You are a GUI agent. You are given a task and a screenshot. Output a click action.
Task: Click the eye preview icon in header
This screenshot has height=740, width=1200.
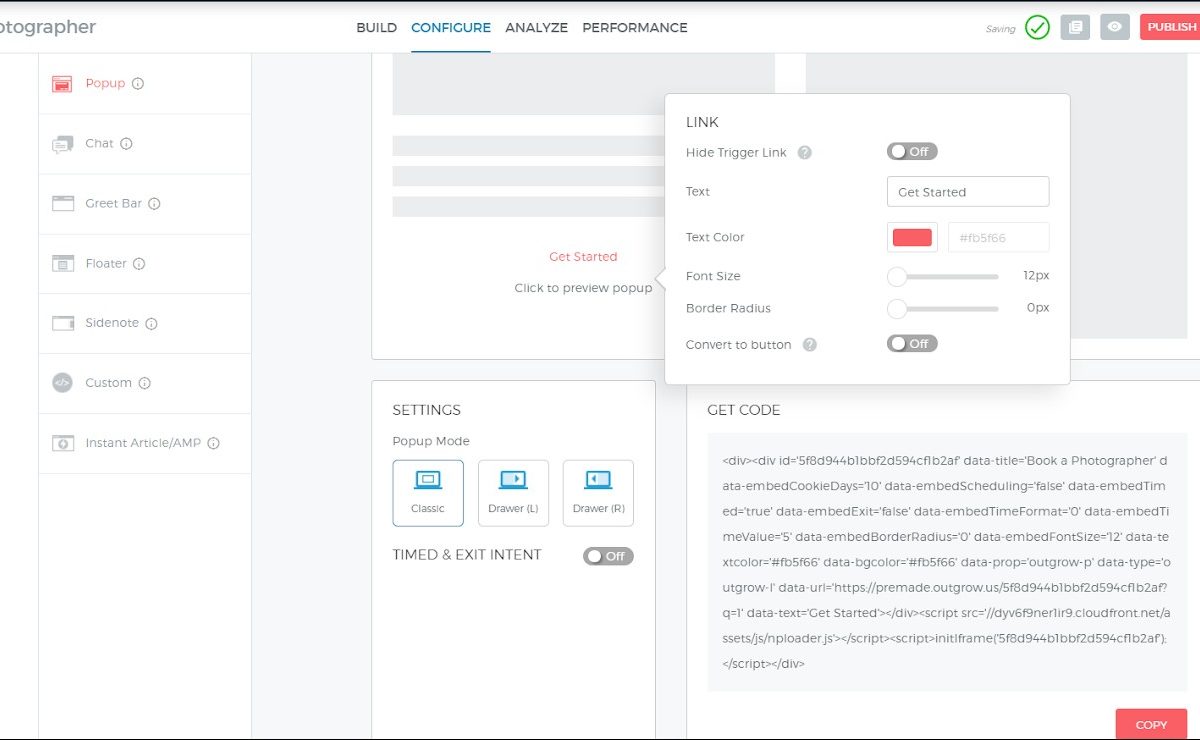1114,27
